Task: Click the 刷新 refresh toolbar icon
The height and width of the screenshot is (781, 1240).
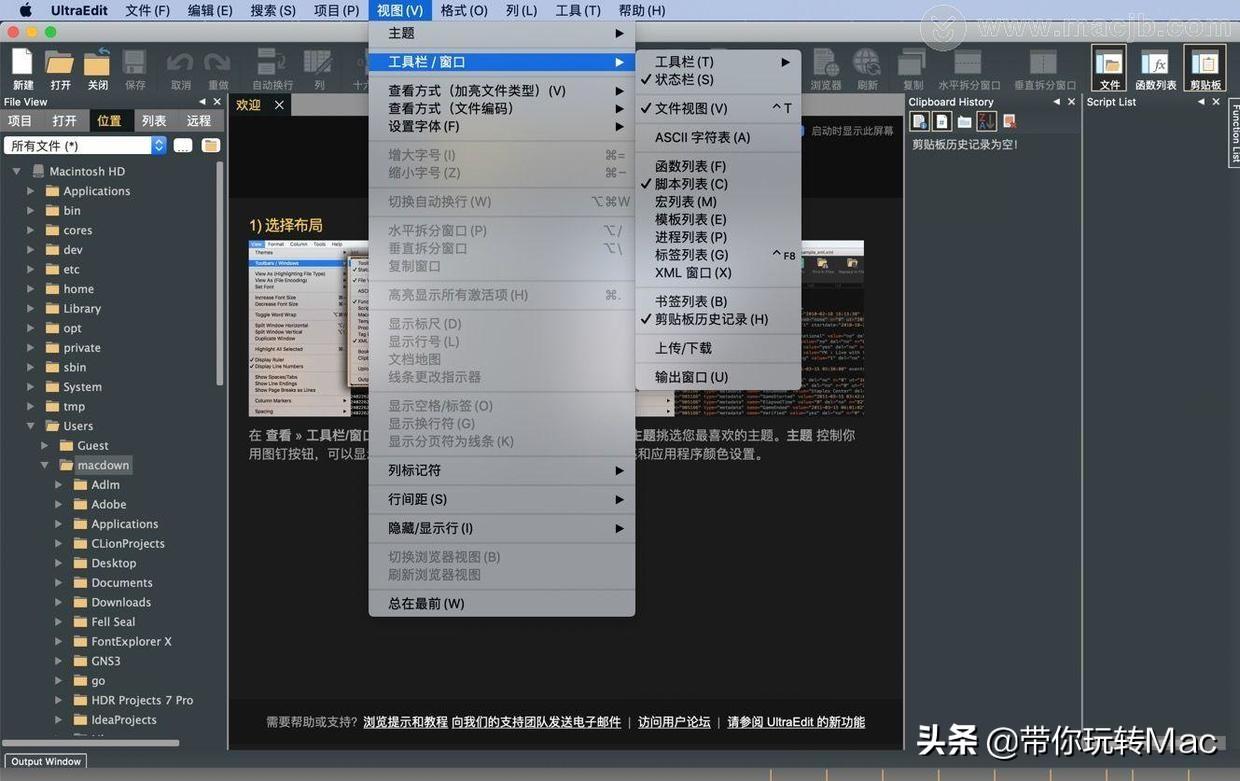Action: [x=867, y=62]
